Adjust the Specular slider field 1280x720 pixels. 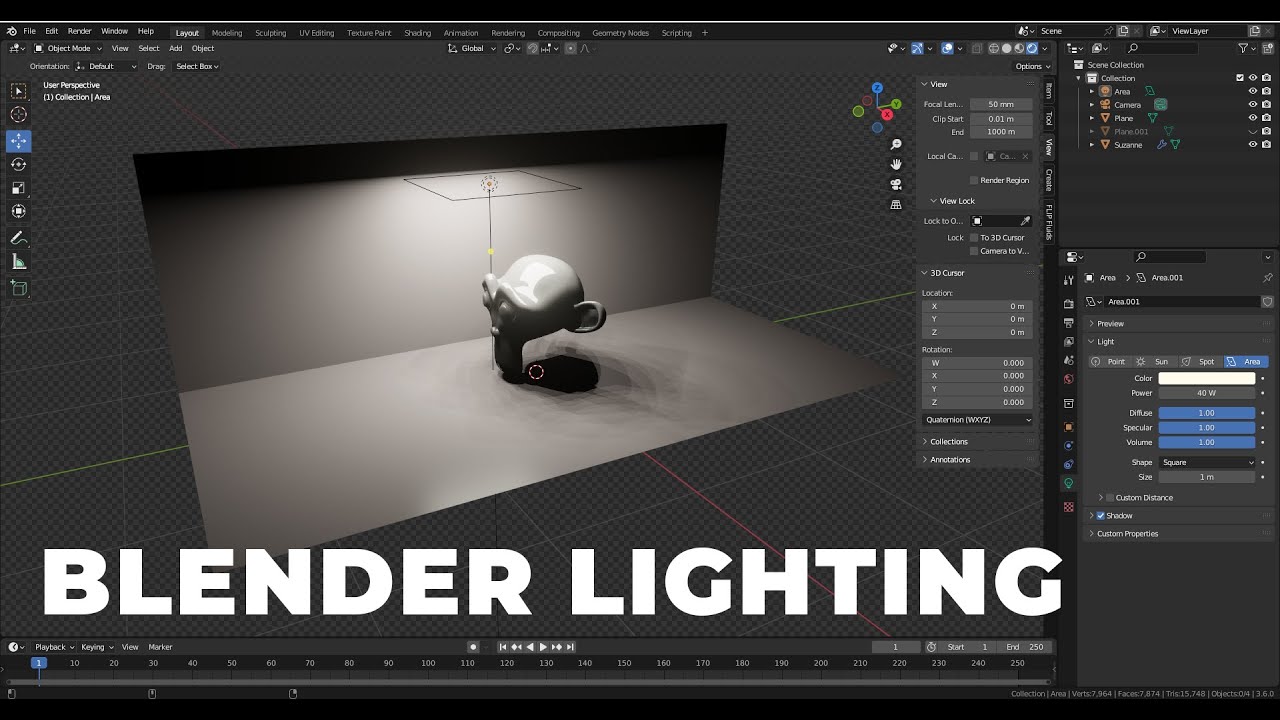(x=1207, y=427)
